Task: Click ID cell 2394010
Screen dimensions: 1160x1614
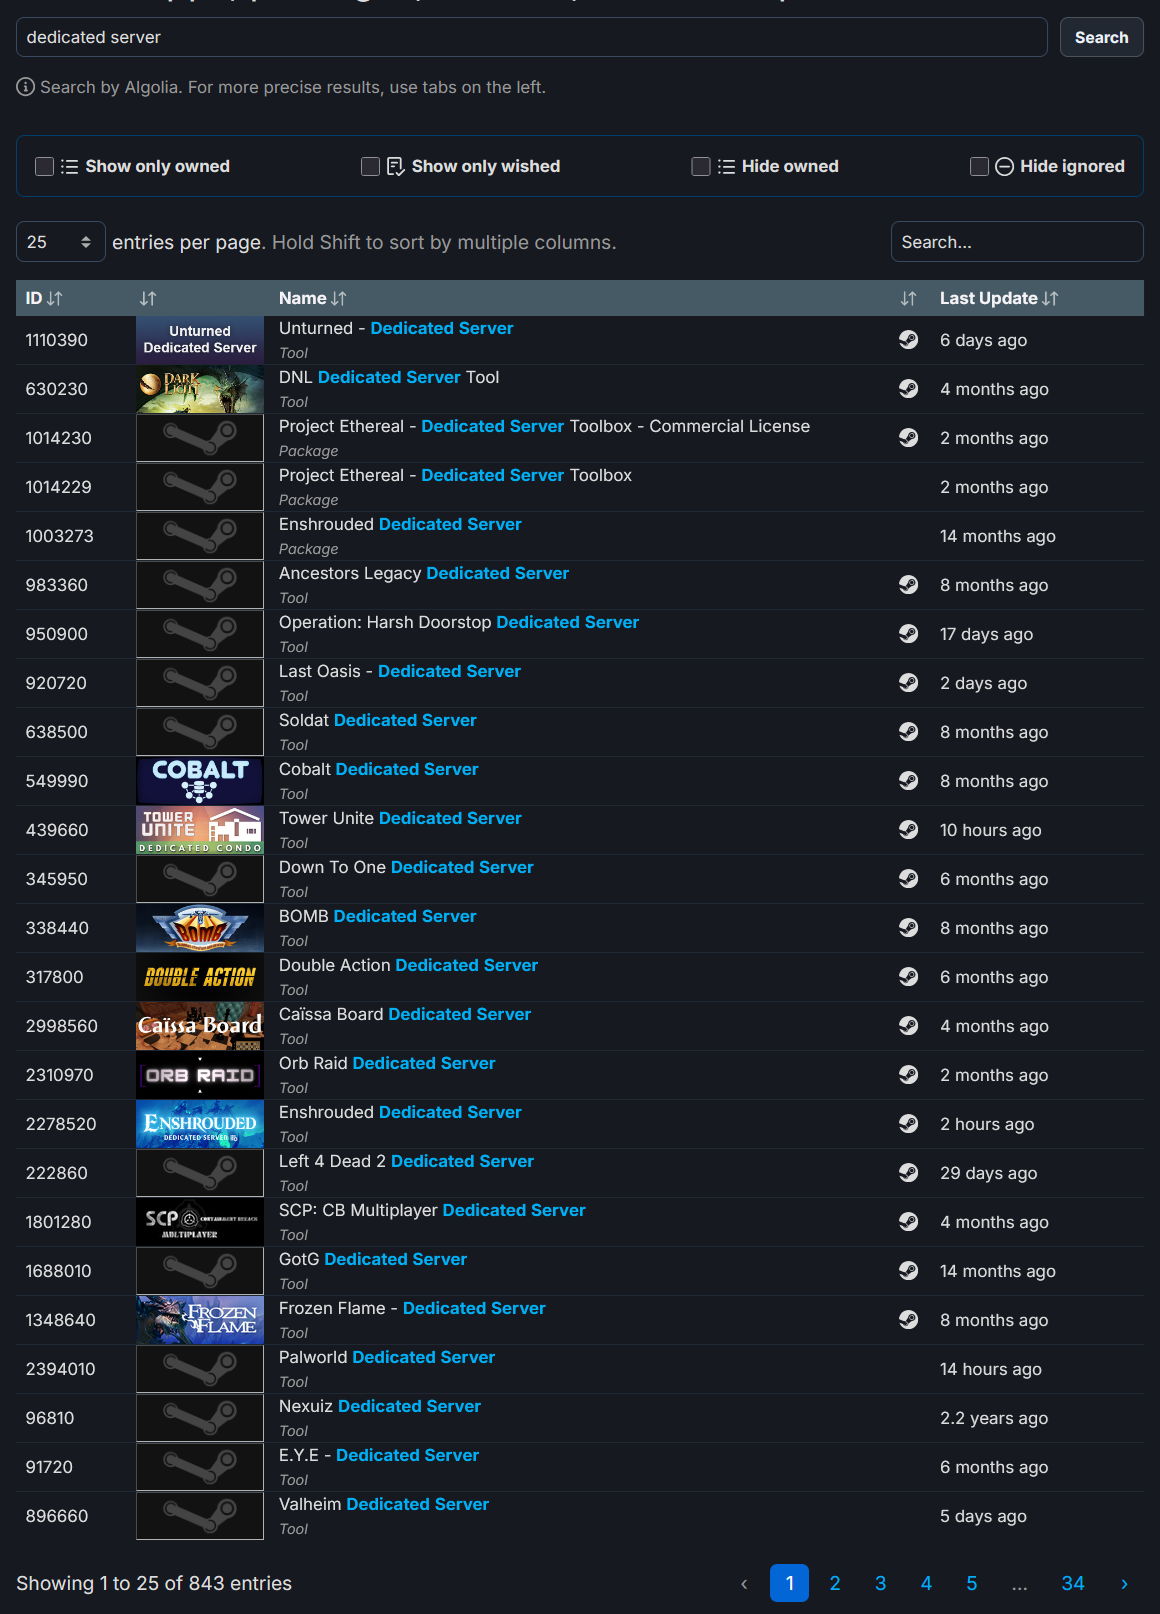Action: click(61, 1369)
